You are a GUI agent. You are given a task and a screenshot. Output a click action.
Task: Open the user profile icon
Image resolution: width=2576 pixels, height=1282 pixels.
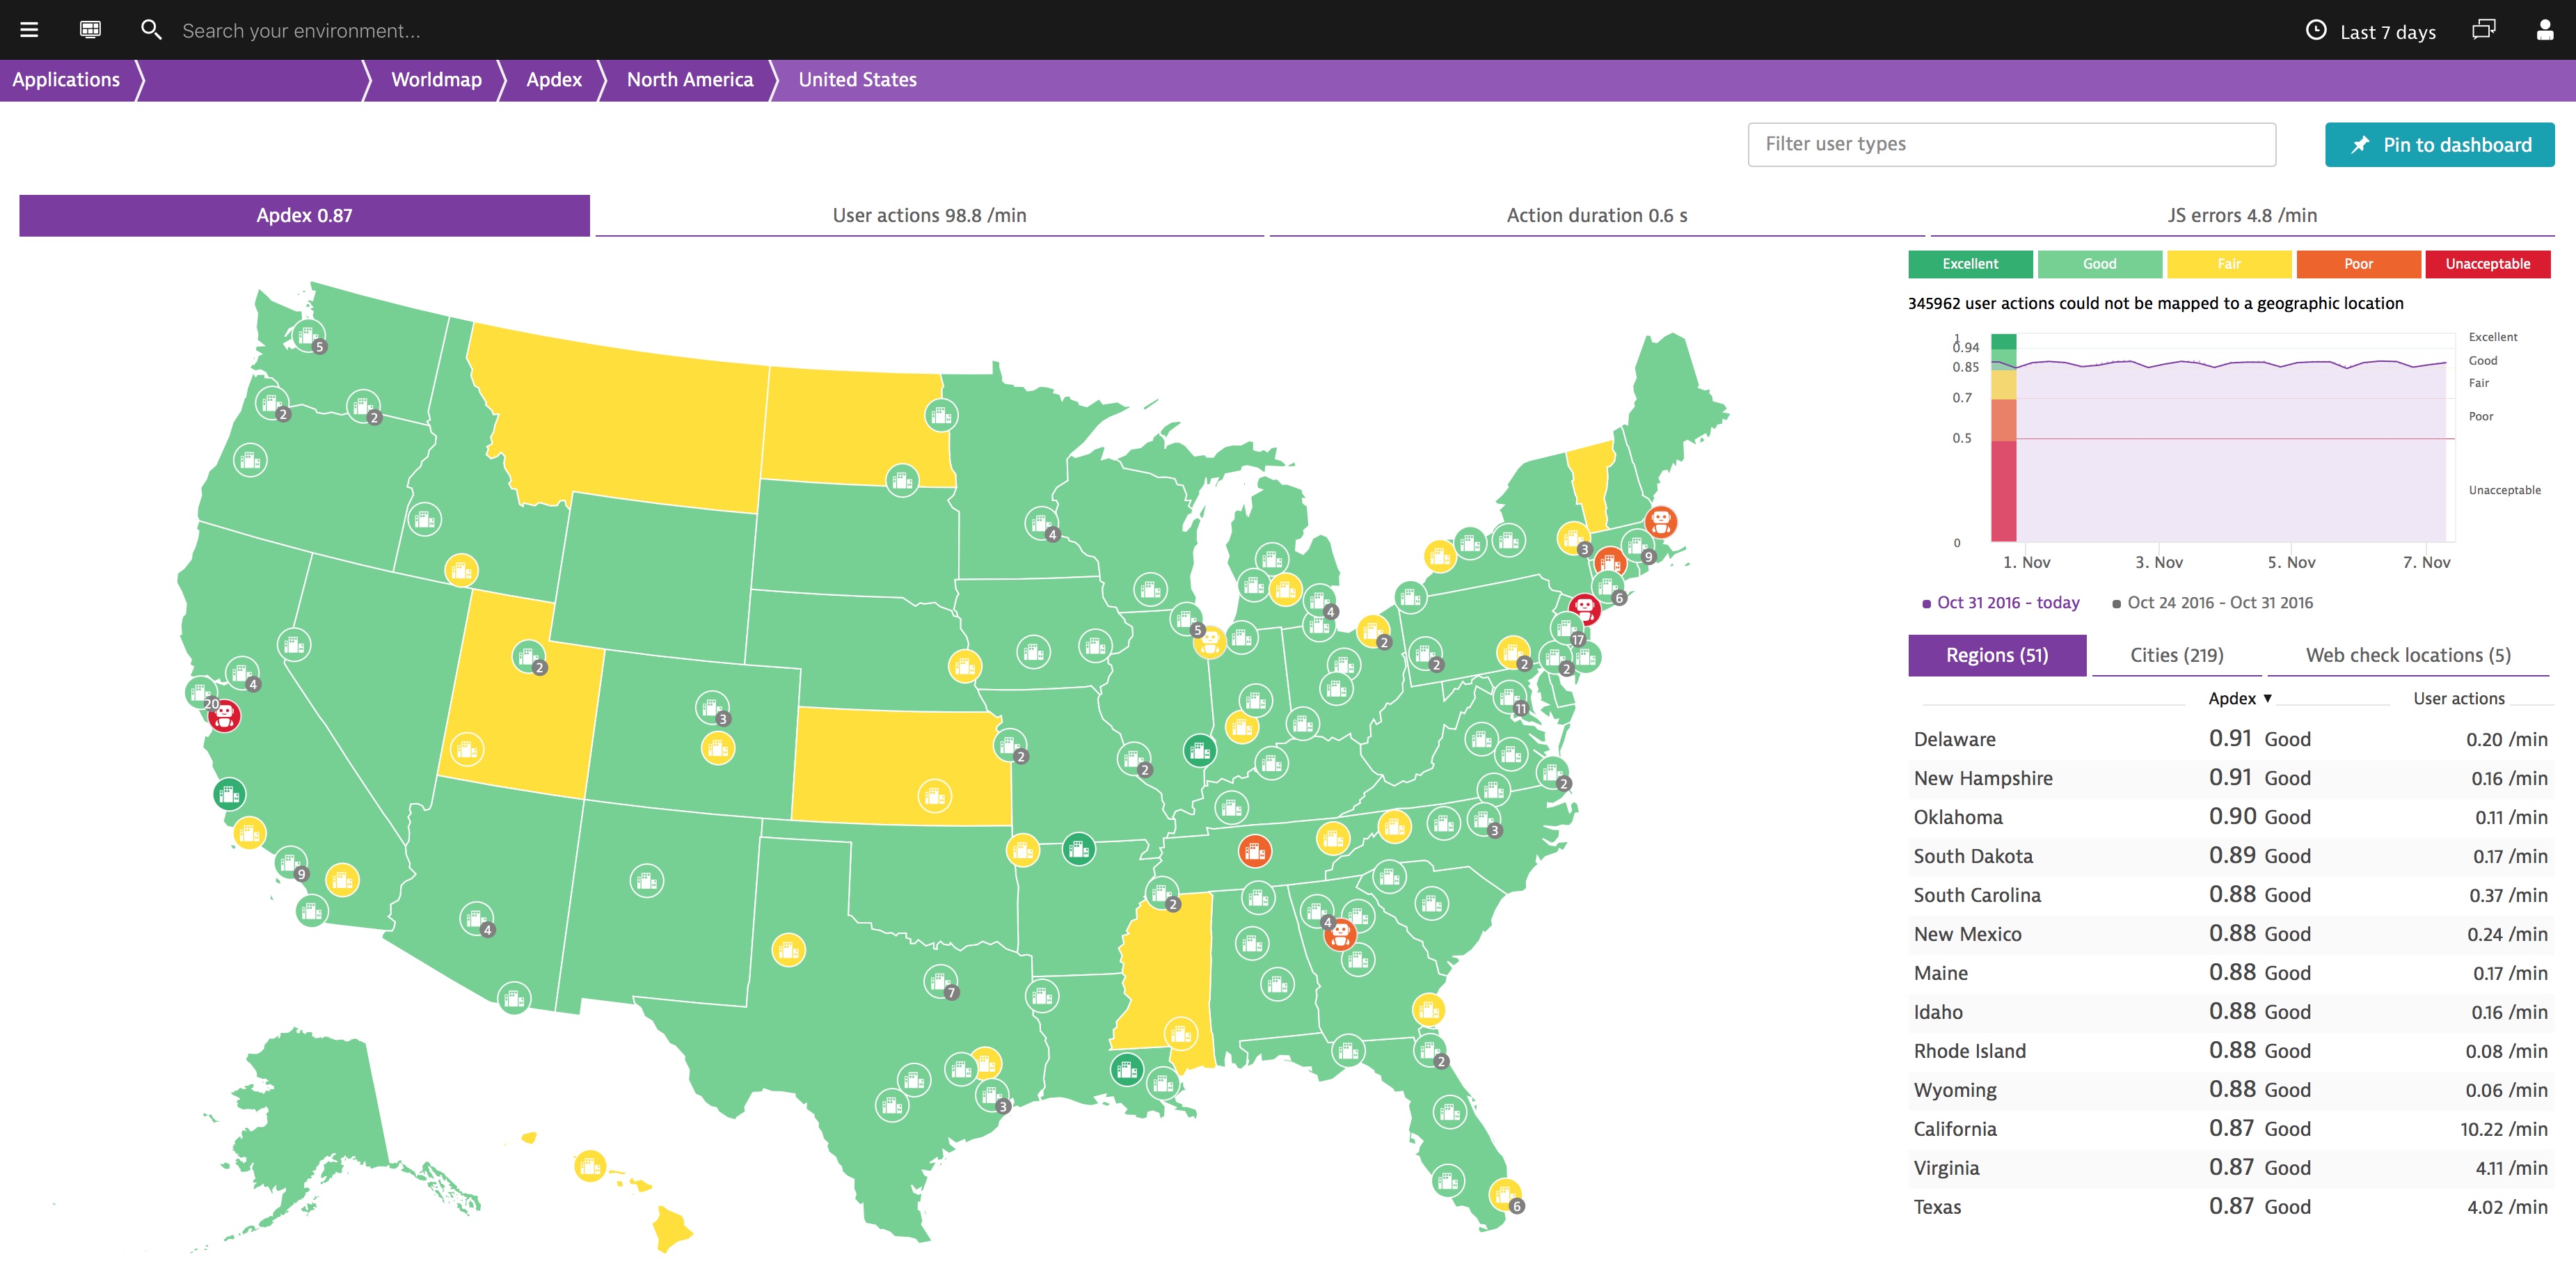(2545, 30)
